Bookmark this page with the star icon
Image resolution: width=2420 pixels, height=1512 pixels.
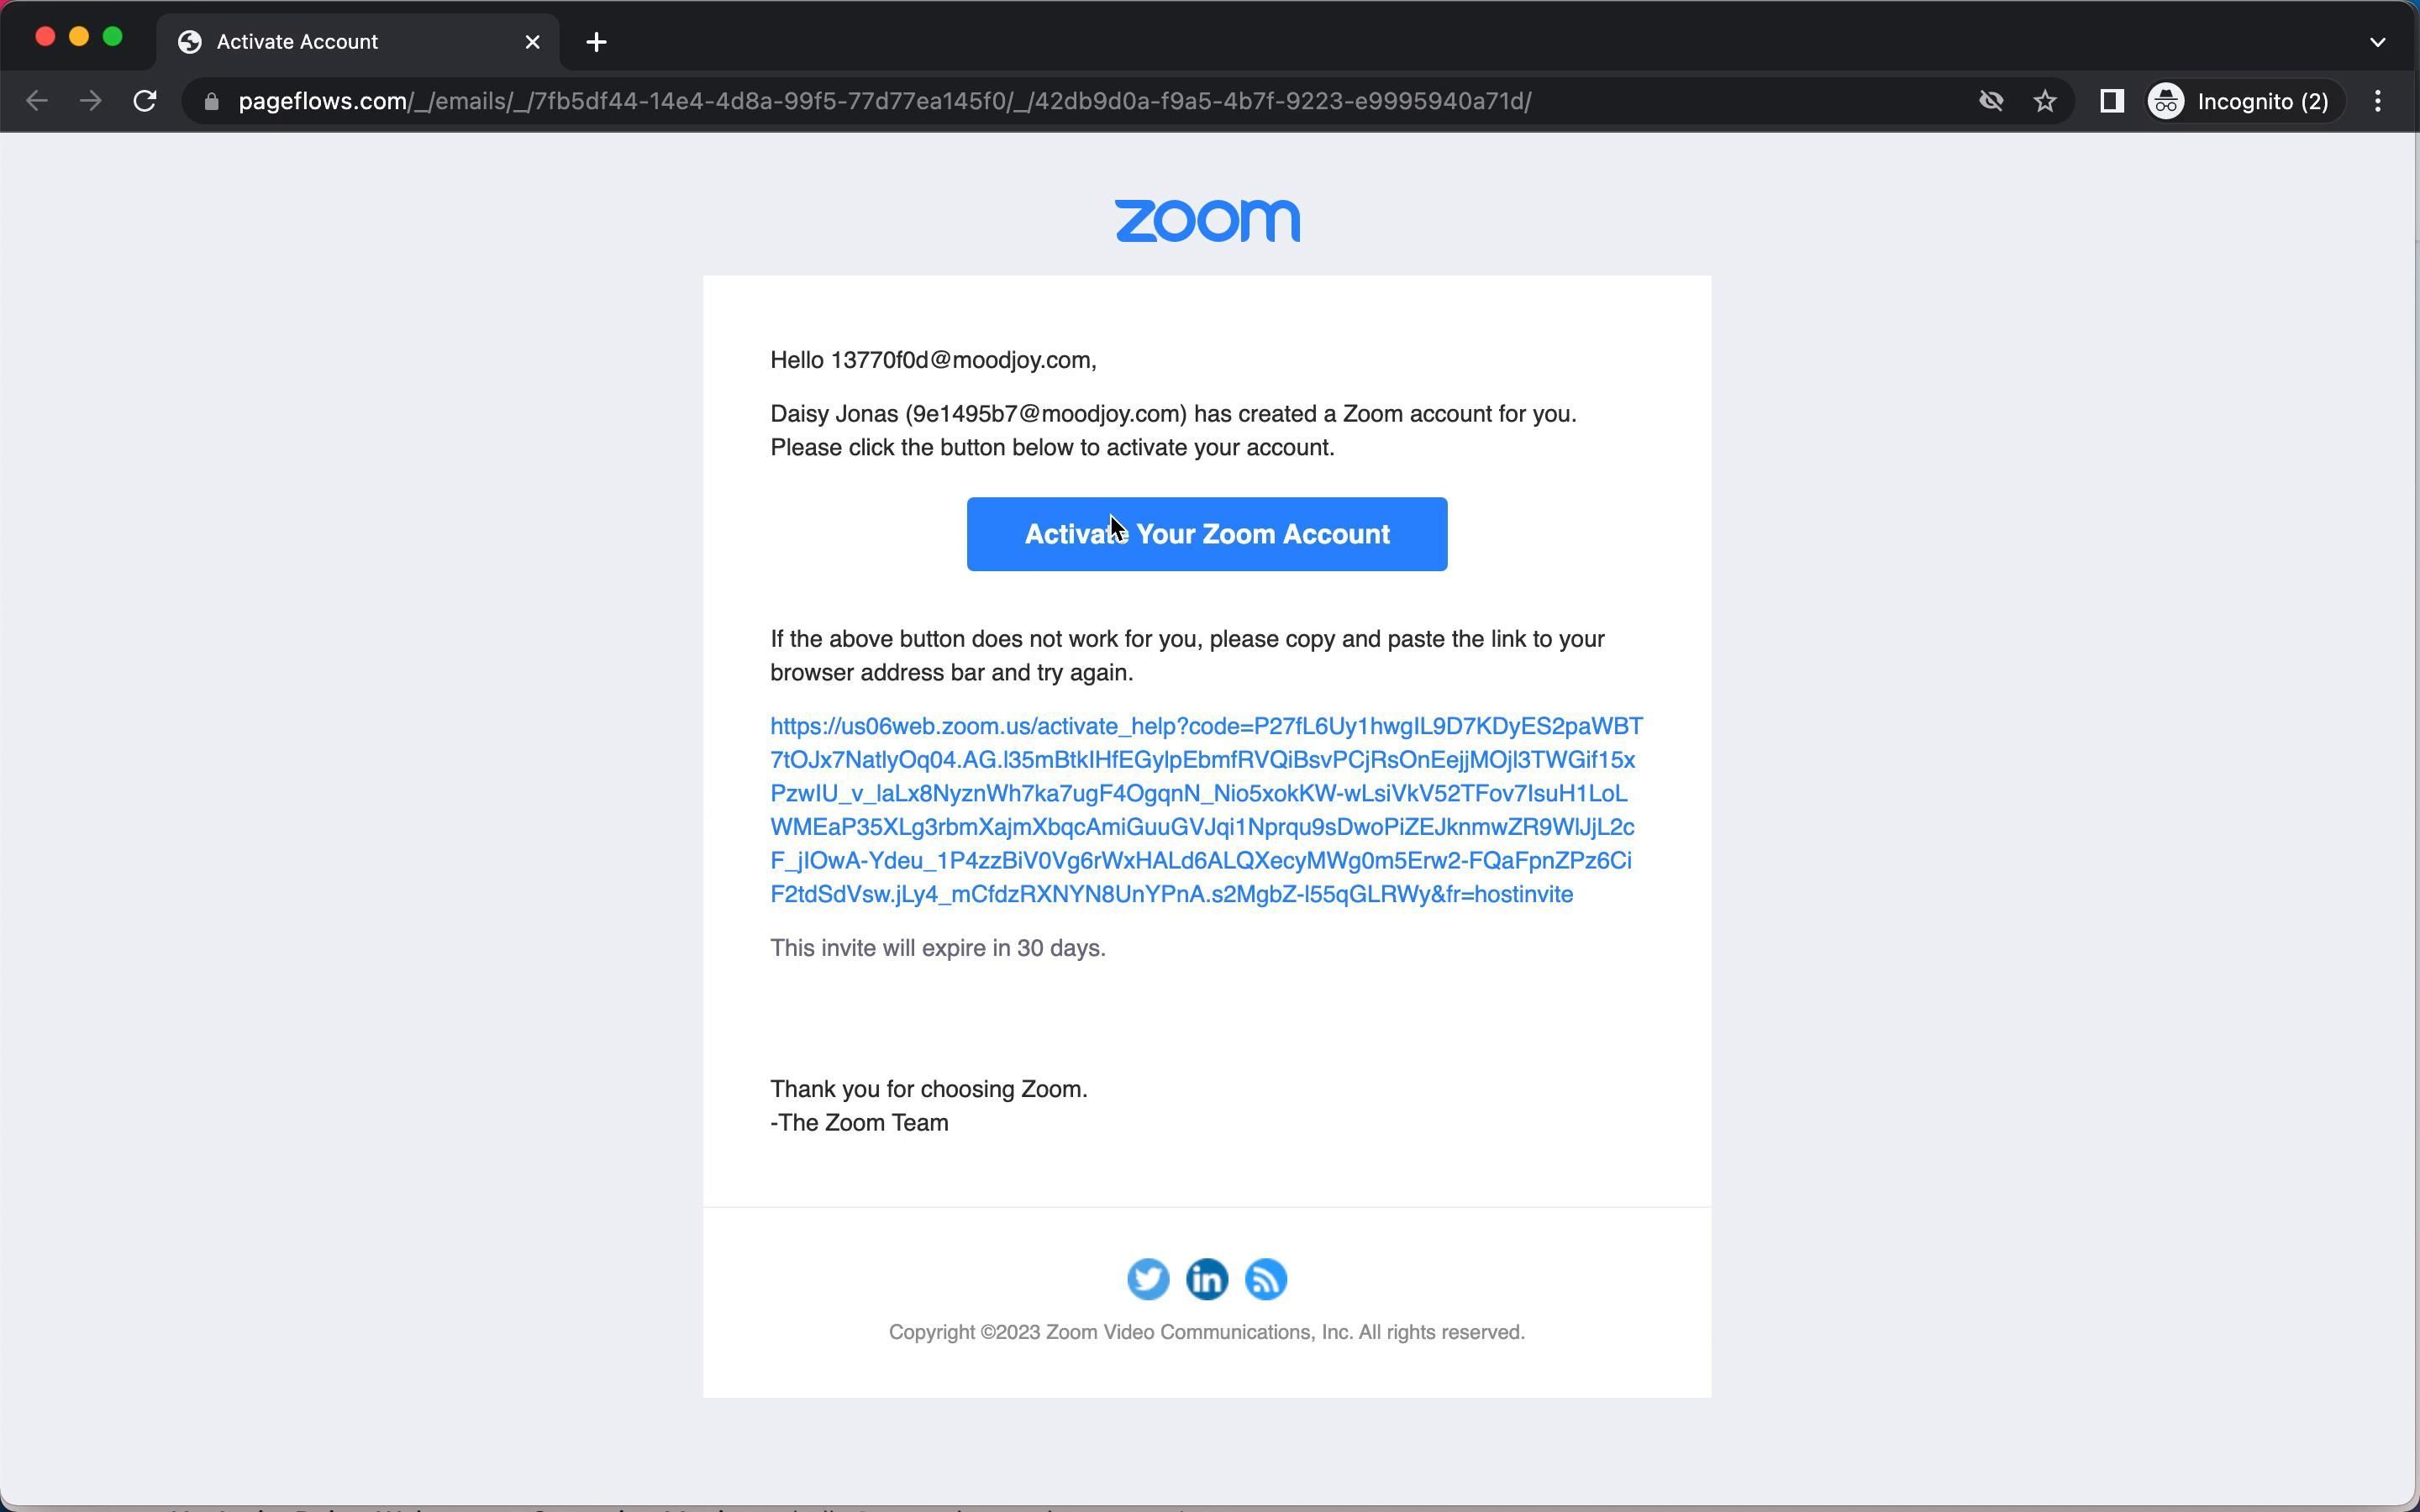pos(2045,101)
